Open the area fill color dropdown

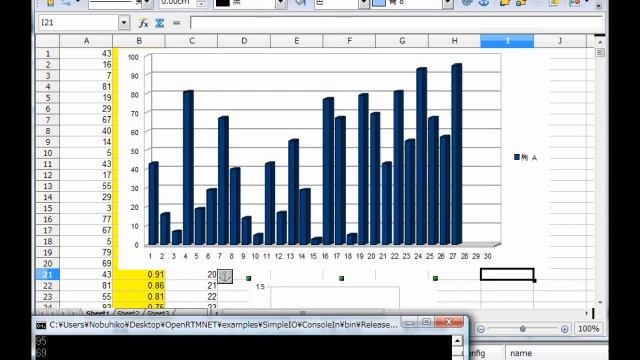pyautogui.click(x=448, y=4)
